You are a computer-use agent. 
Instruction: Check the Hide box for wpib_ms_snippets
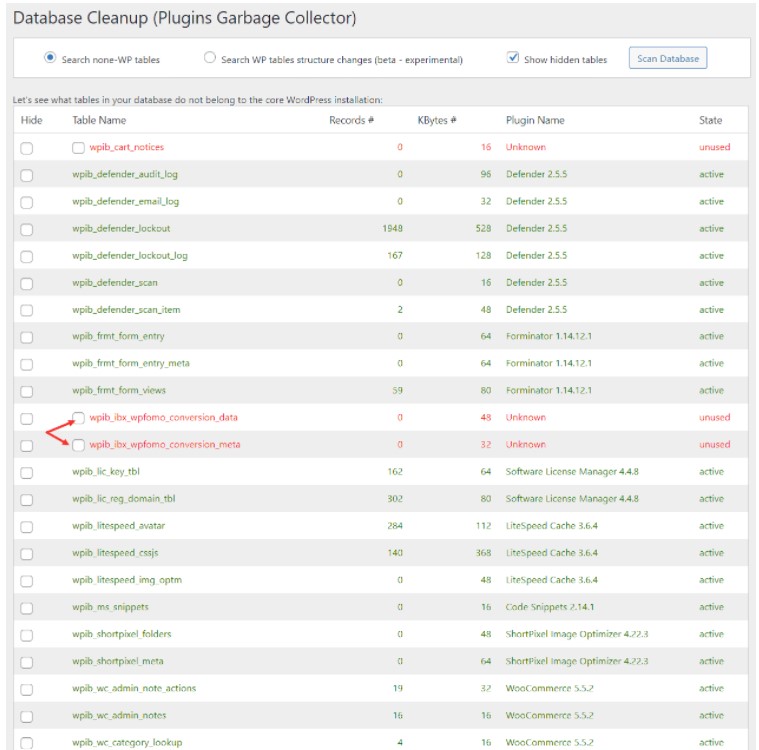pyautogui.click(x=27, y=607)
